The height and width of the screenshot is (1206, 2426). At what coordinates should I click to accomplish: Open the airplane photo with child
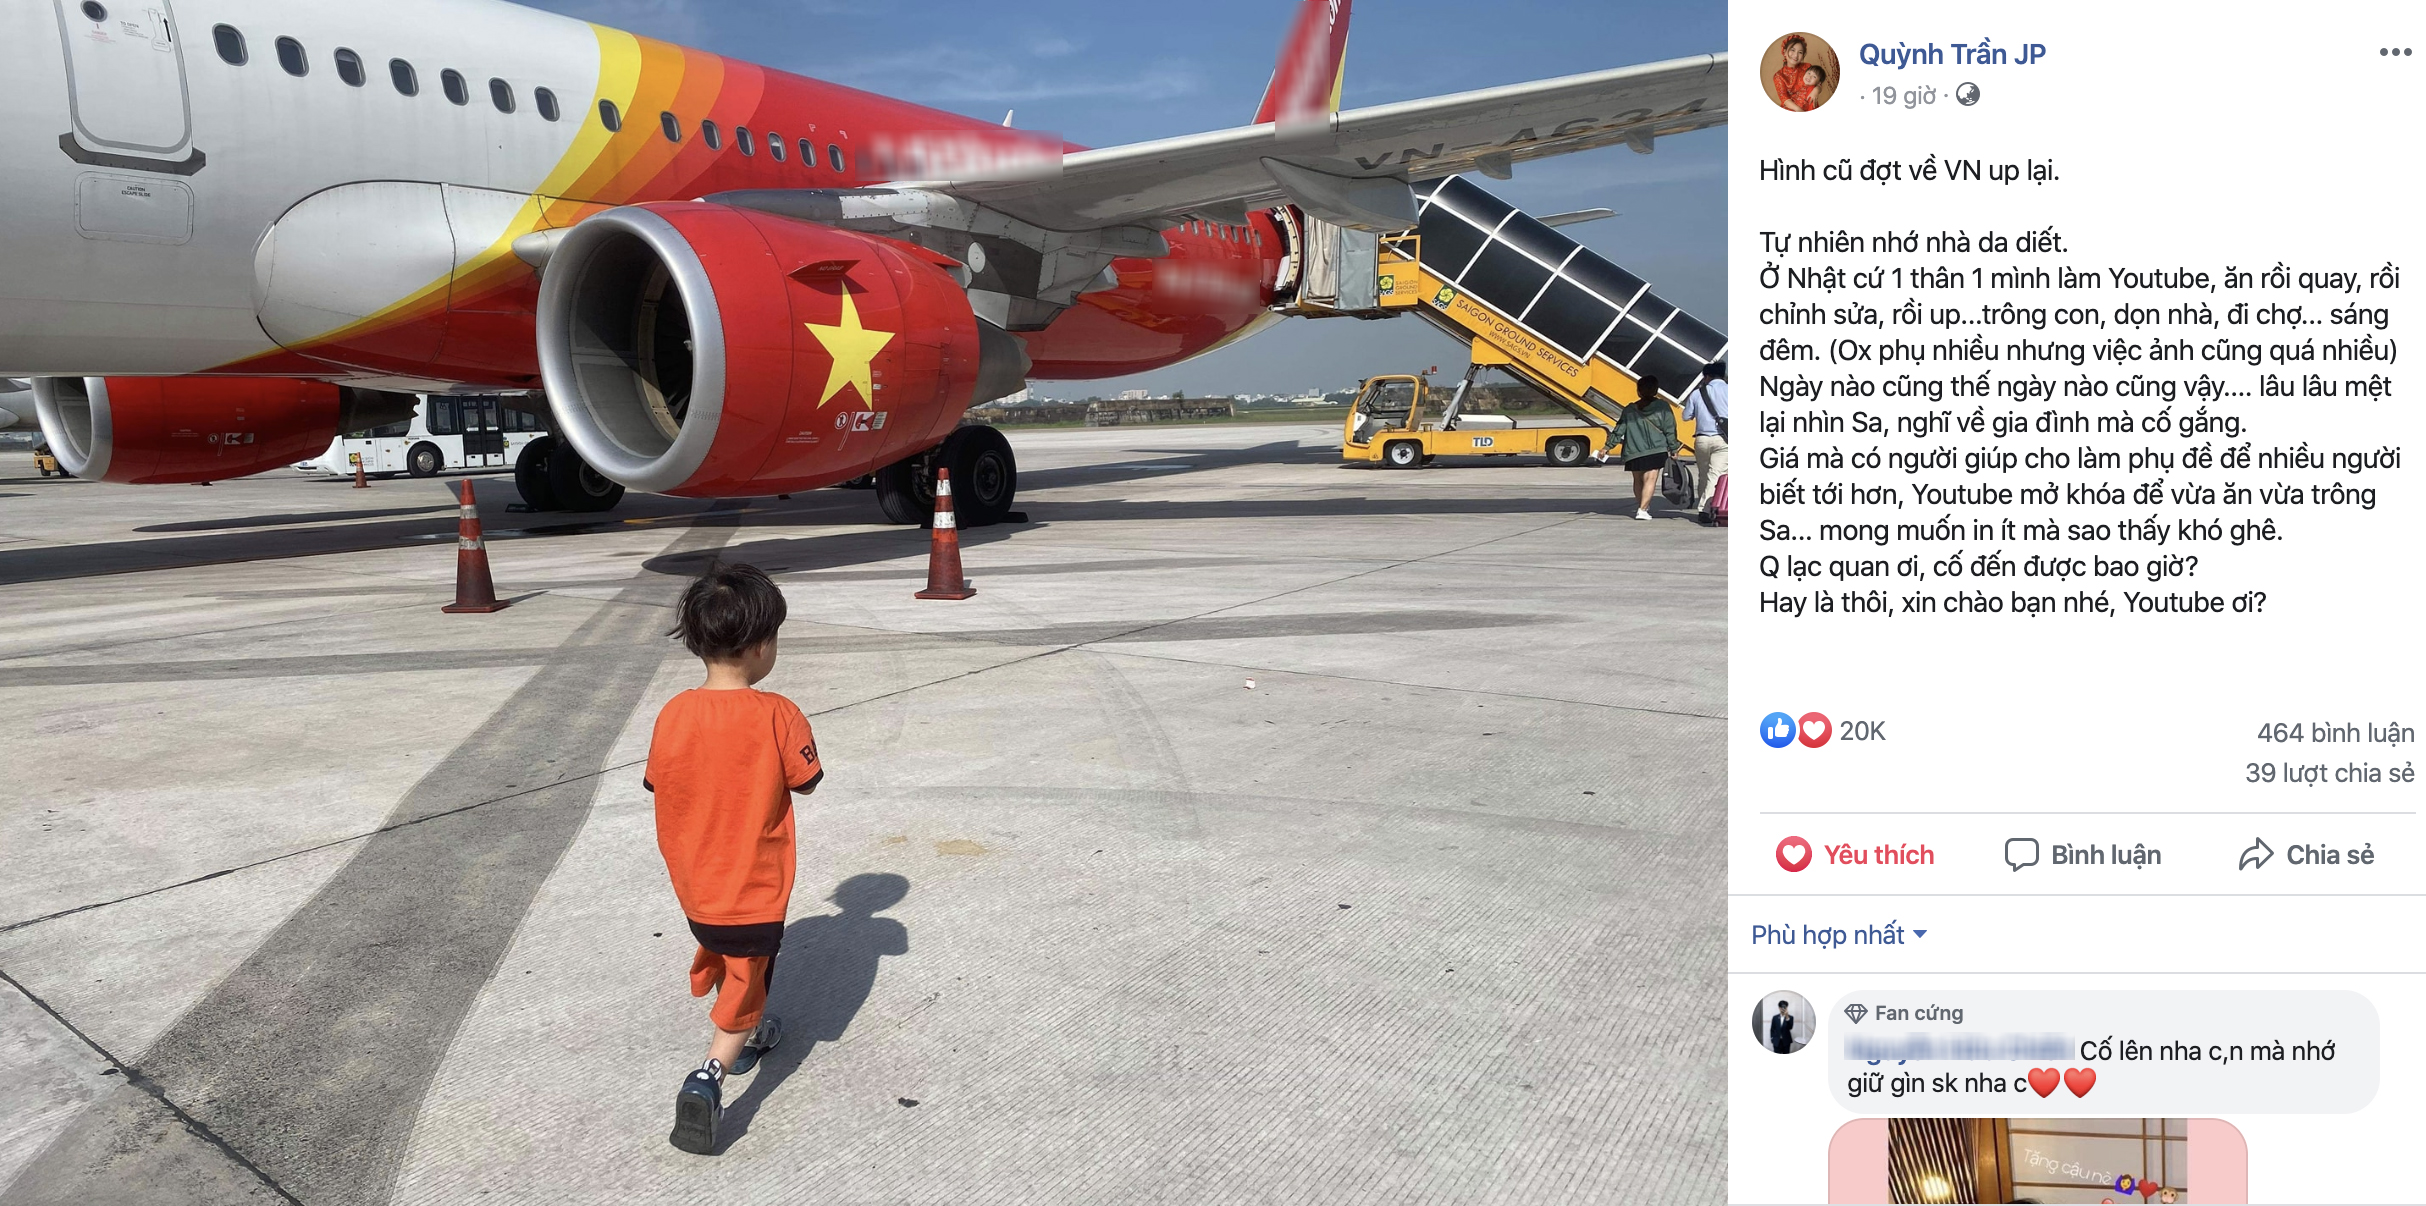864,603
